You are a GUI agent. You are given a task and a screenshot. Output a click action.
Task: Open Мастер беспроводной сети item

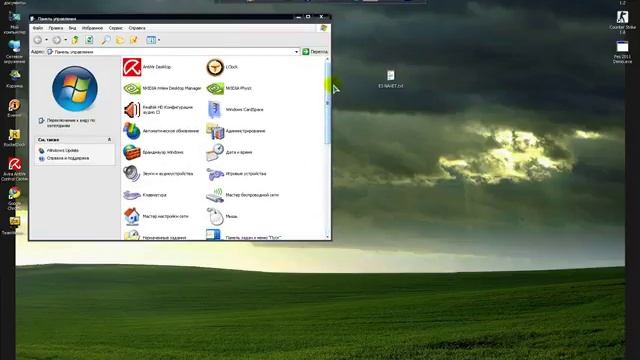(242, 195)
